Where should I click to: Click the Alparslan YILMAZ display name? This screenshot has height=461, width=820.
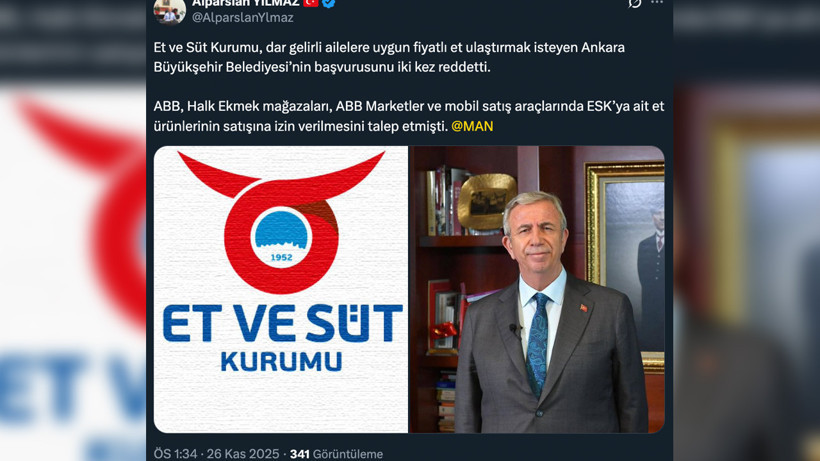click(245, 3)
